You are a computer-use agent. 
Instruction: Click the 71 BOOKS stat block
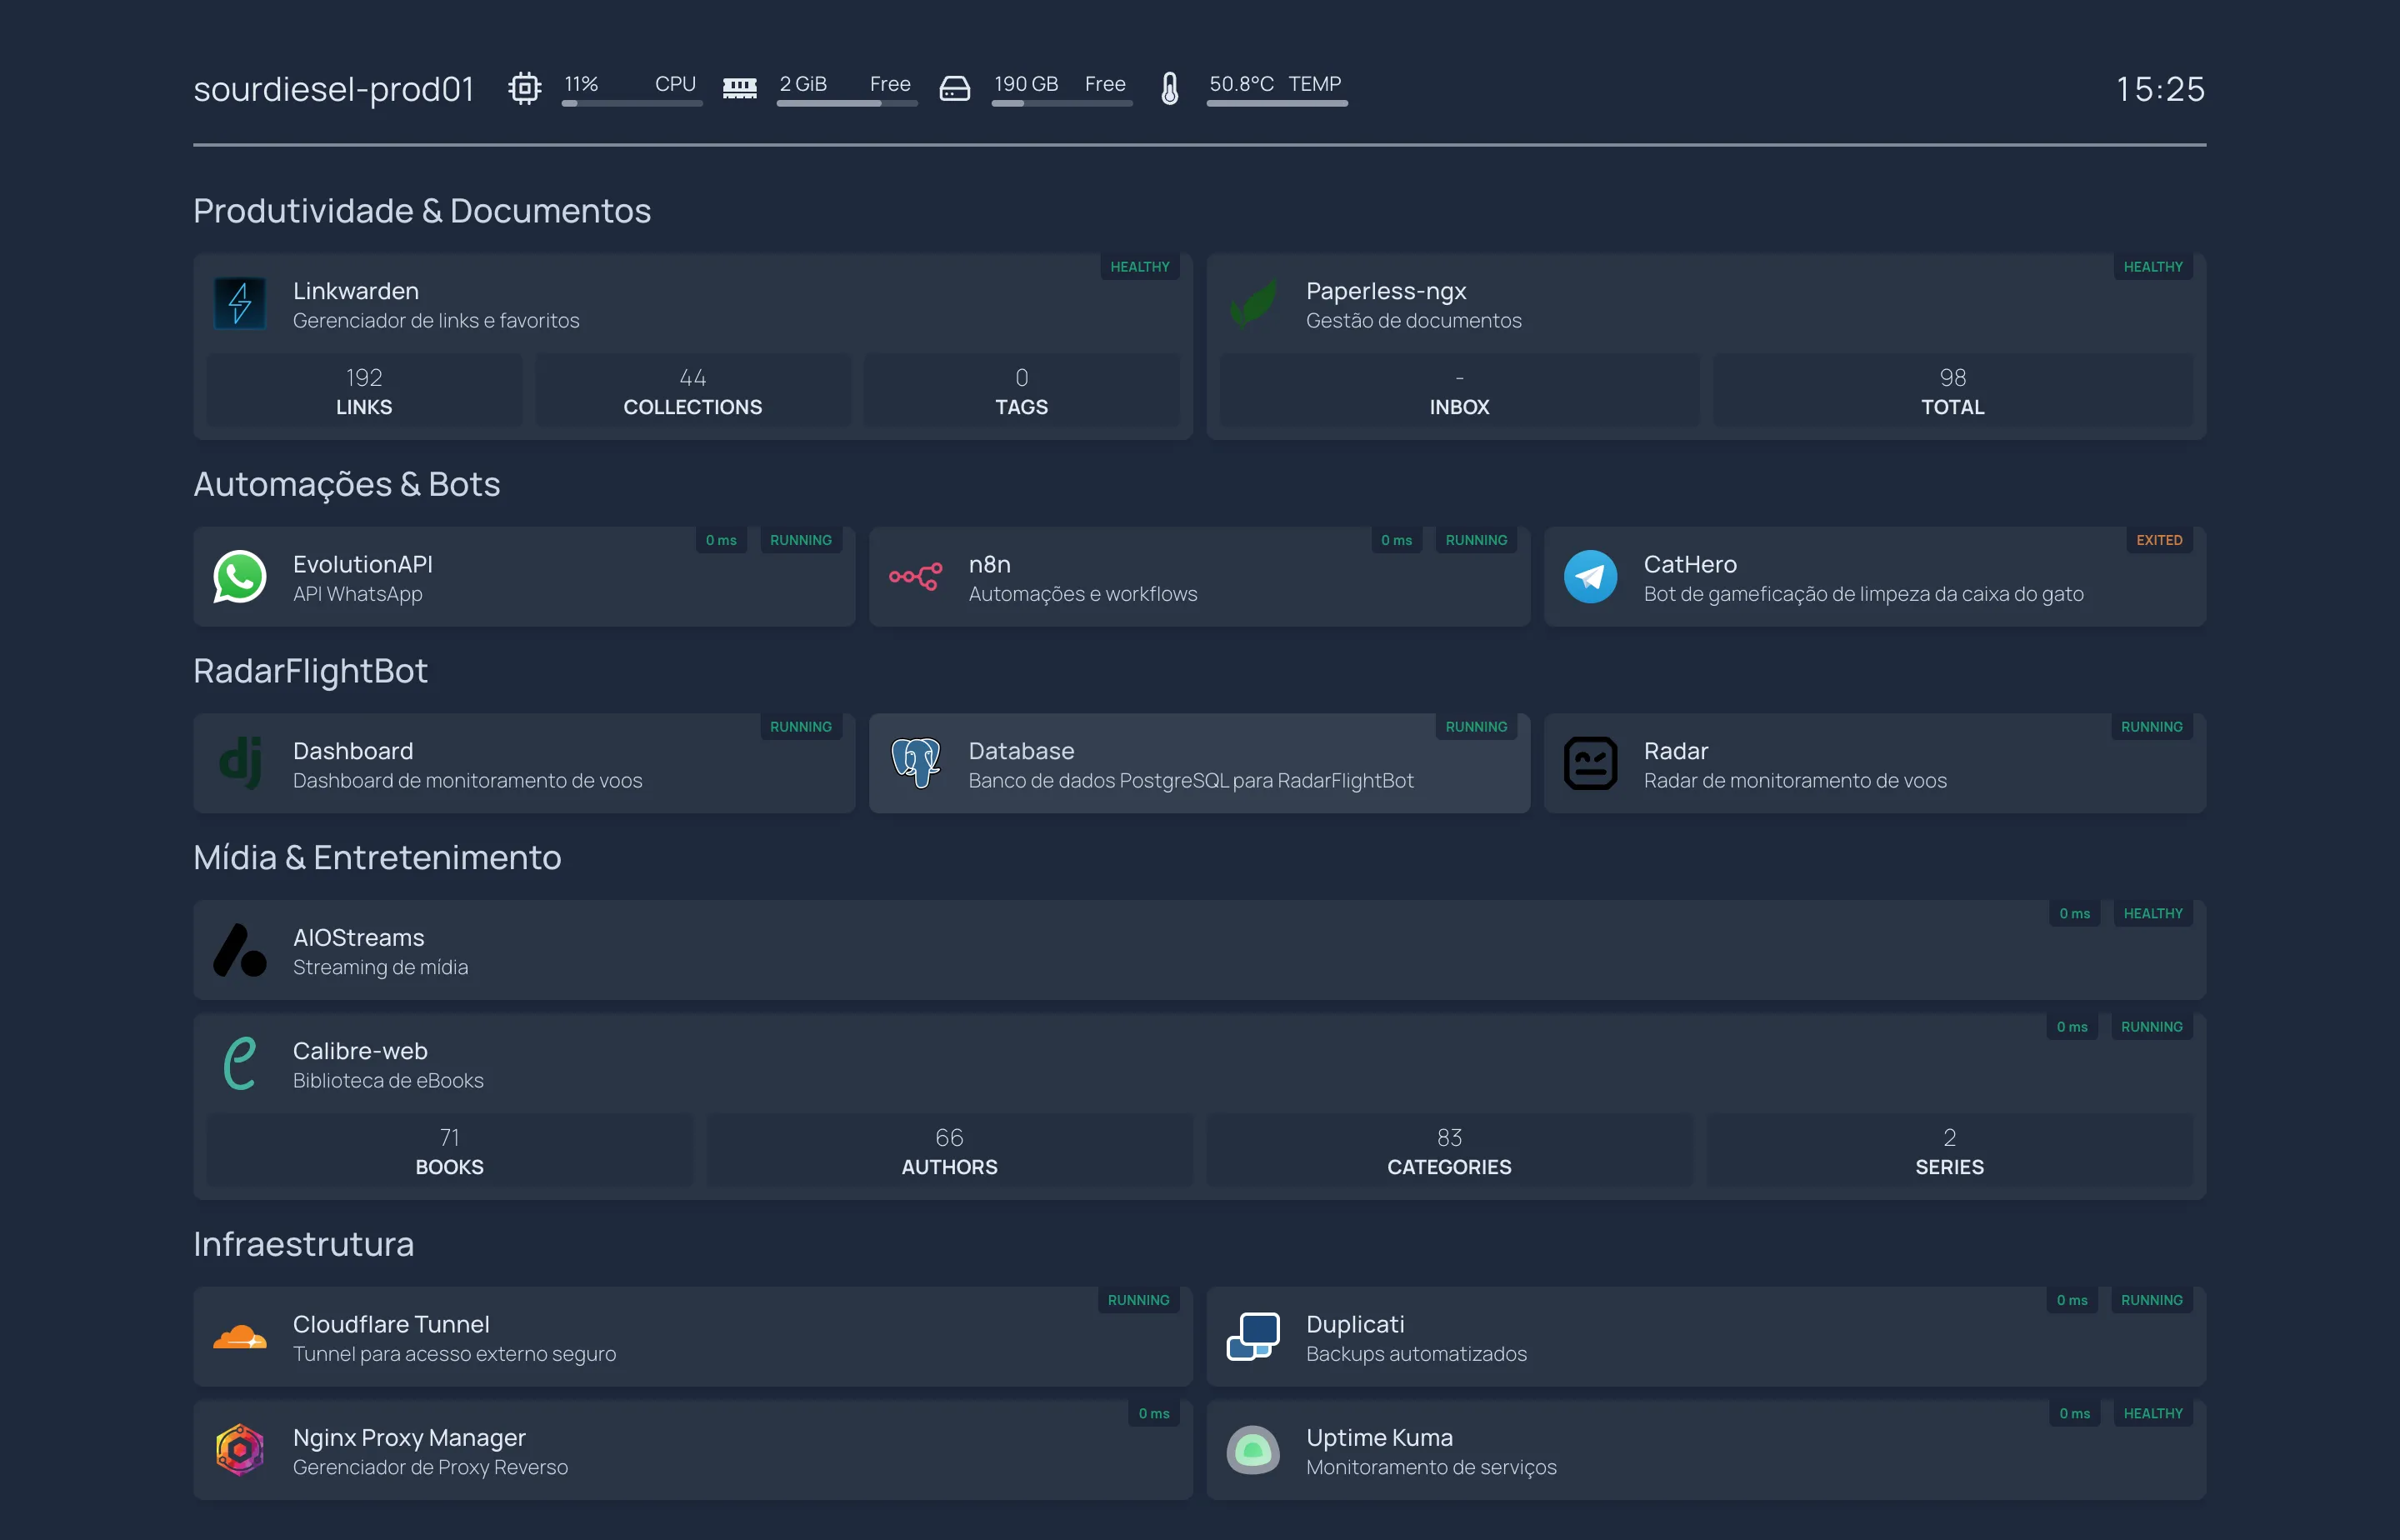tap(450, 1151)
